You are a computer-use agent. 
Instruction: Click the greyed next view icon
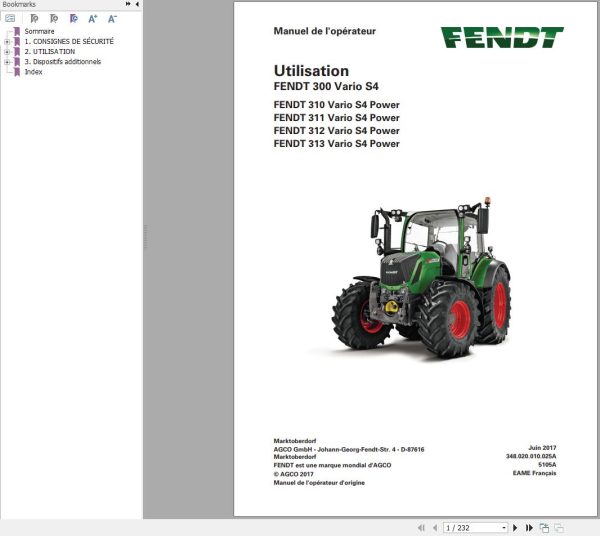(x=559, y=528)
